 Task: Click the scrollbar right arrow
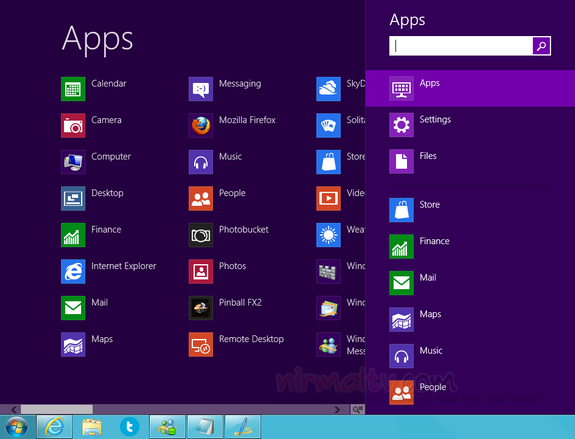(337, 409)
